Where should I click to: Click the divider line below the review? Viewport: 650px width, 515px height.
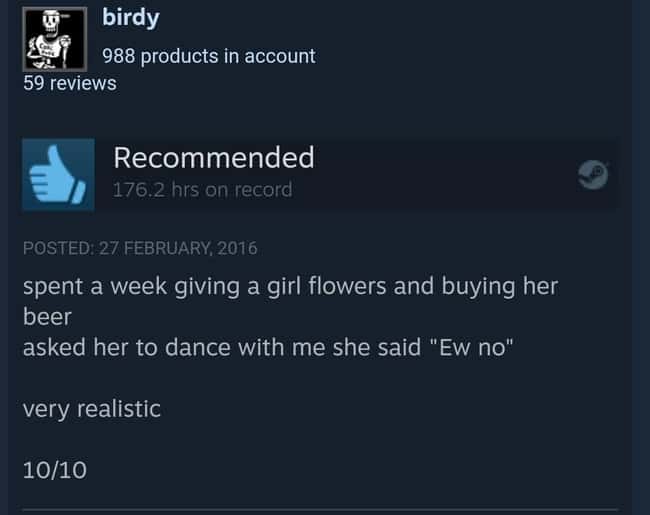pos(320,510)
